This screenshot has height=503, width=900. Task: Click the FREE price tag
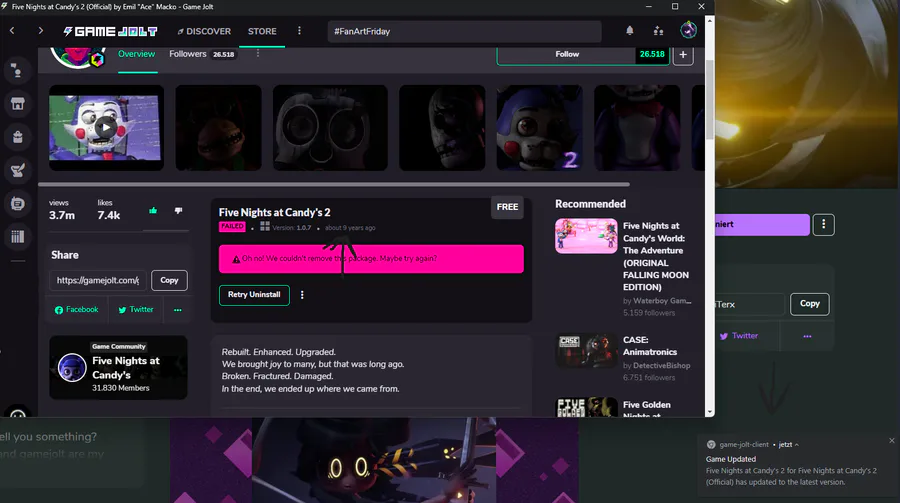tap(507, 207)
